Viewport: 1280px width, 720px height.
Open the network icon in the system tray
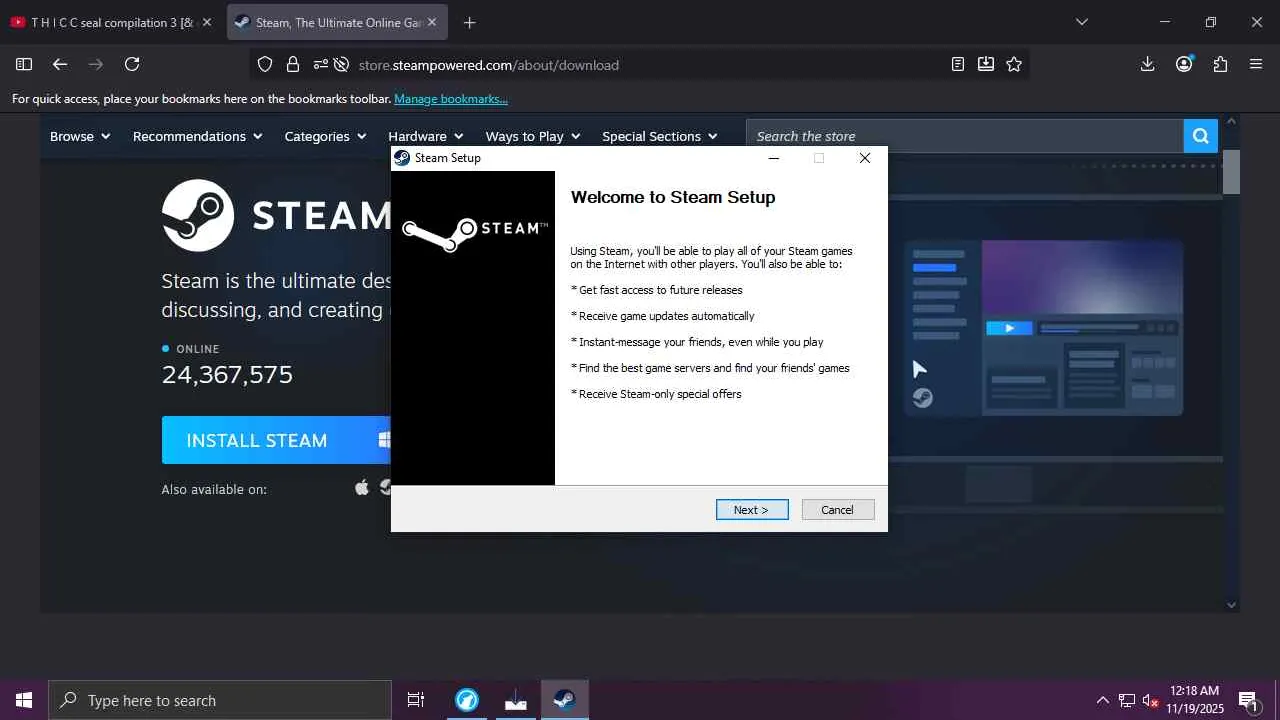[1127, 700]
